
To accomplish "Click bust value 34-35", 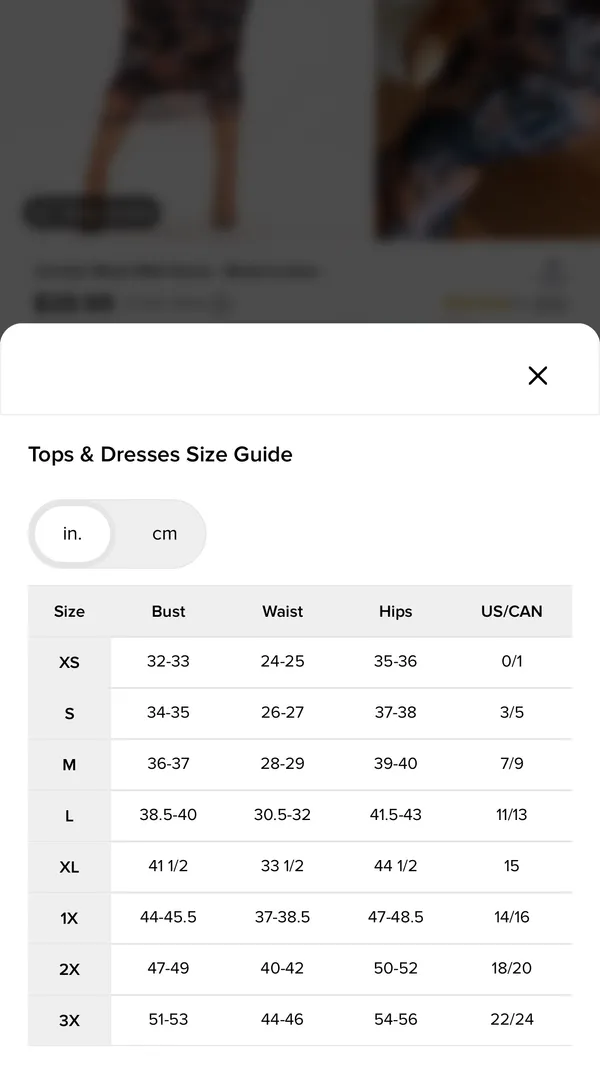I will tap(168, 712).
